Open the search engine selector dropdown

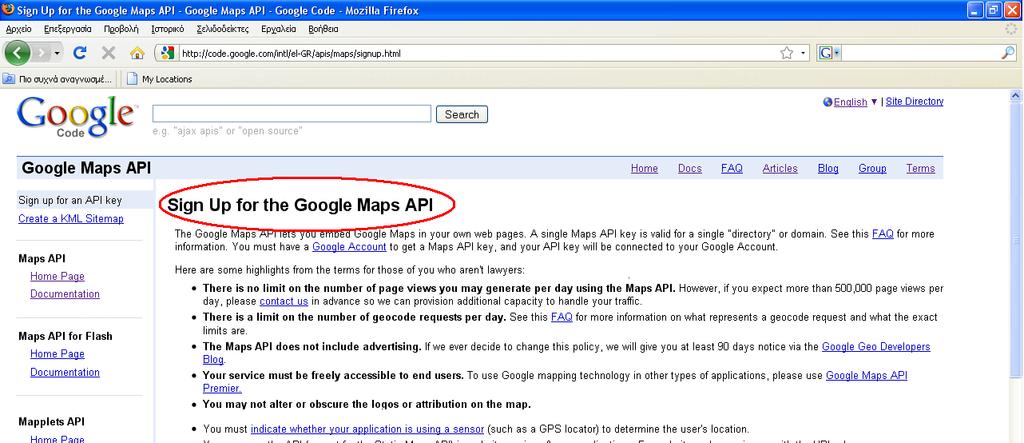pos(829,54)
